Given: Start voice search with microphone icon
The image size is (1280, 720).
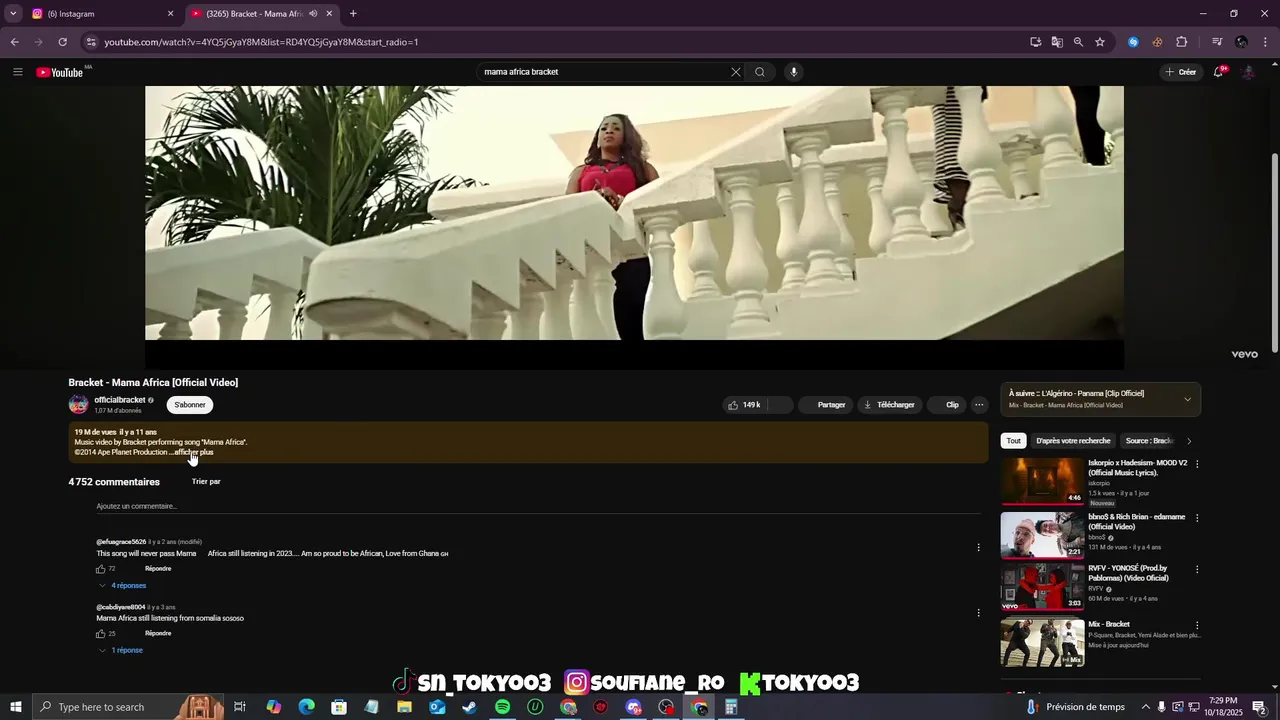Looking at the screenshot, I should (x=794, y=72).
